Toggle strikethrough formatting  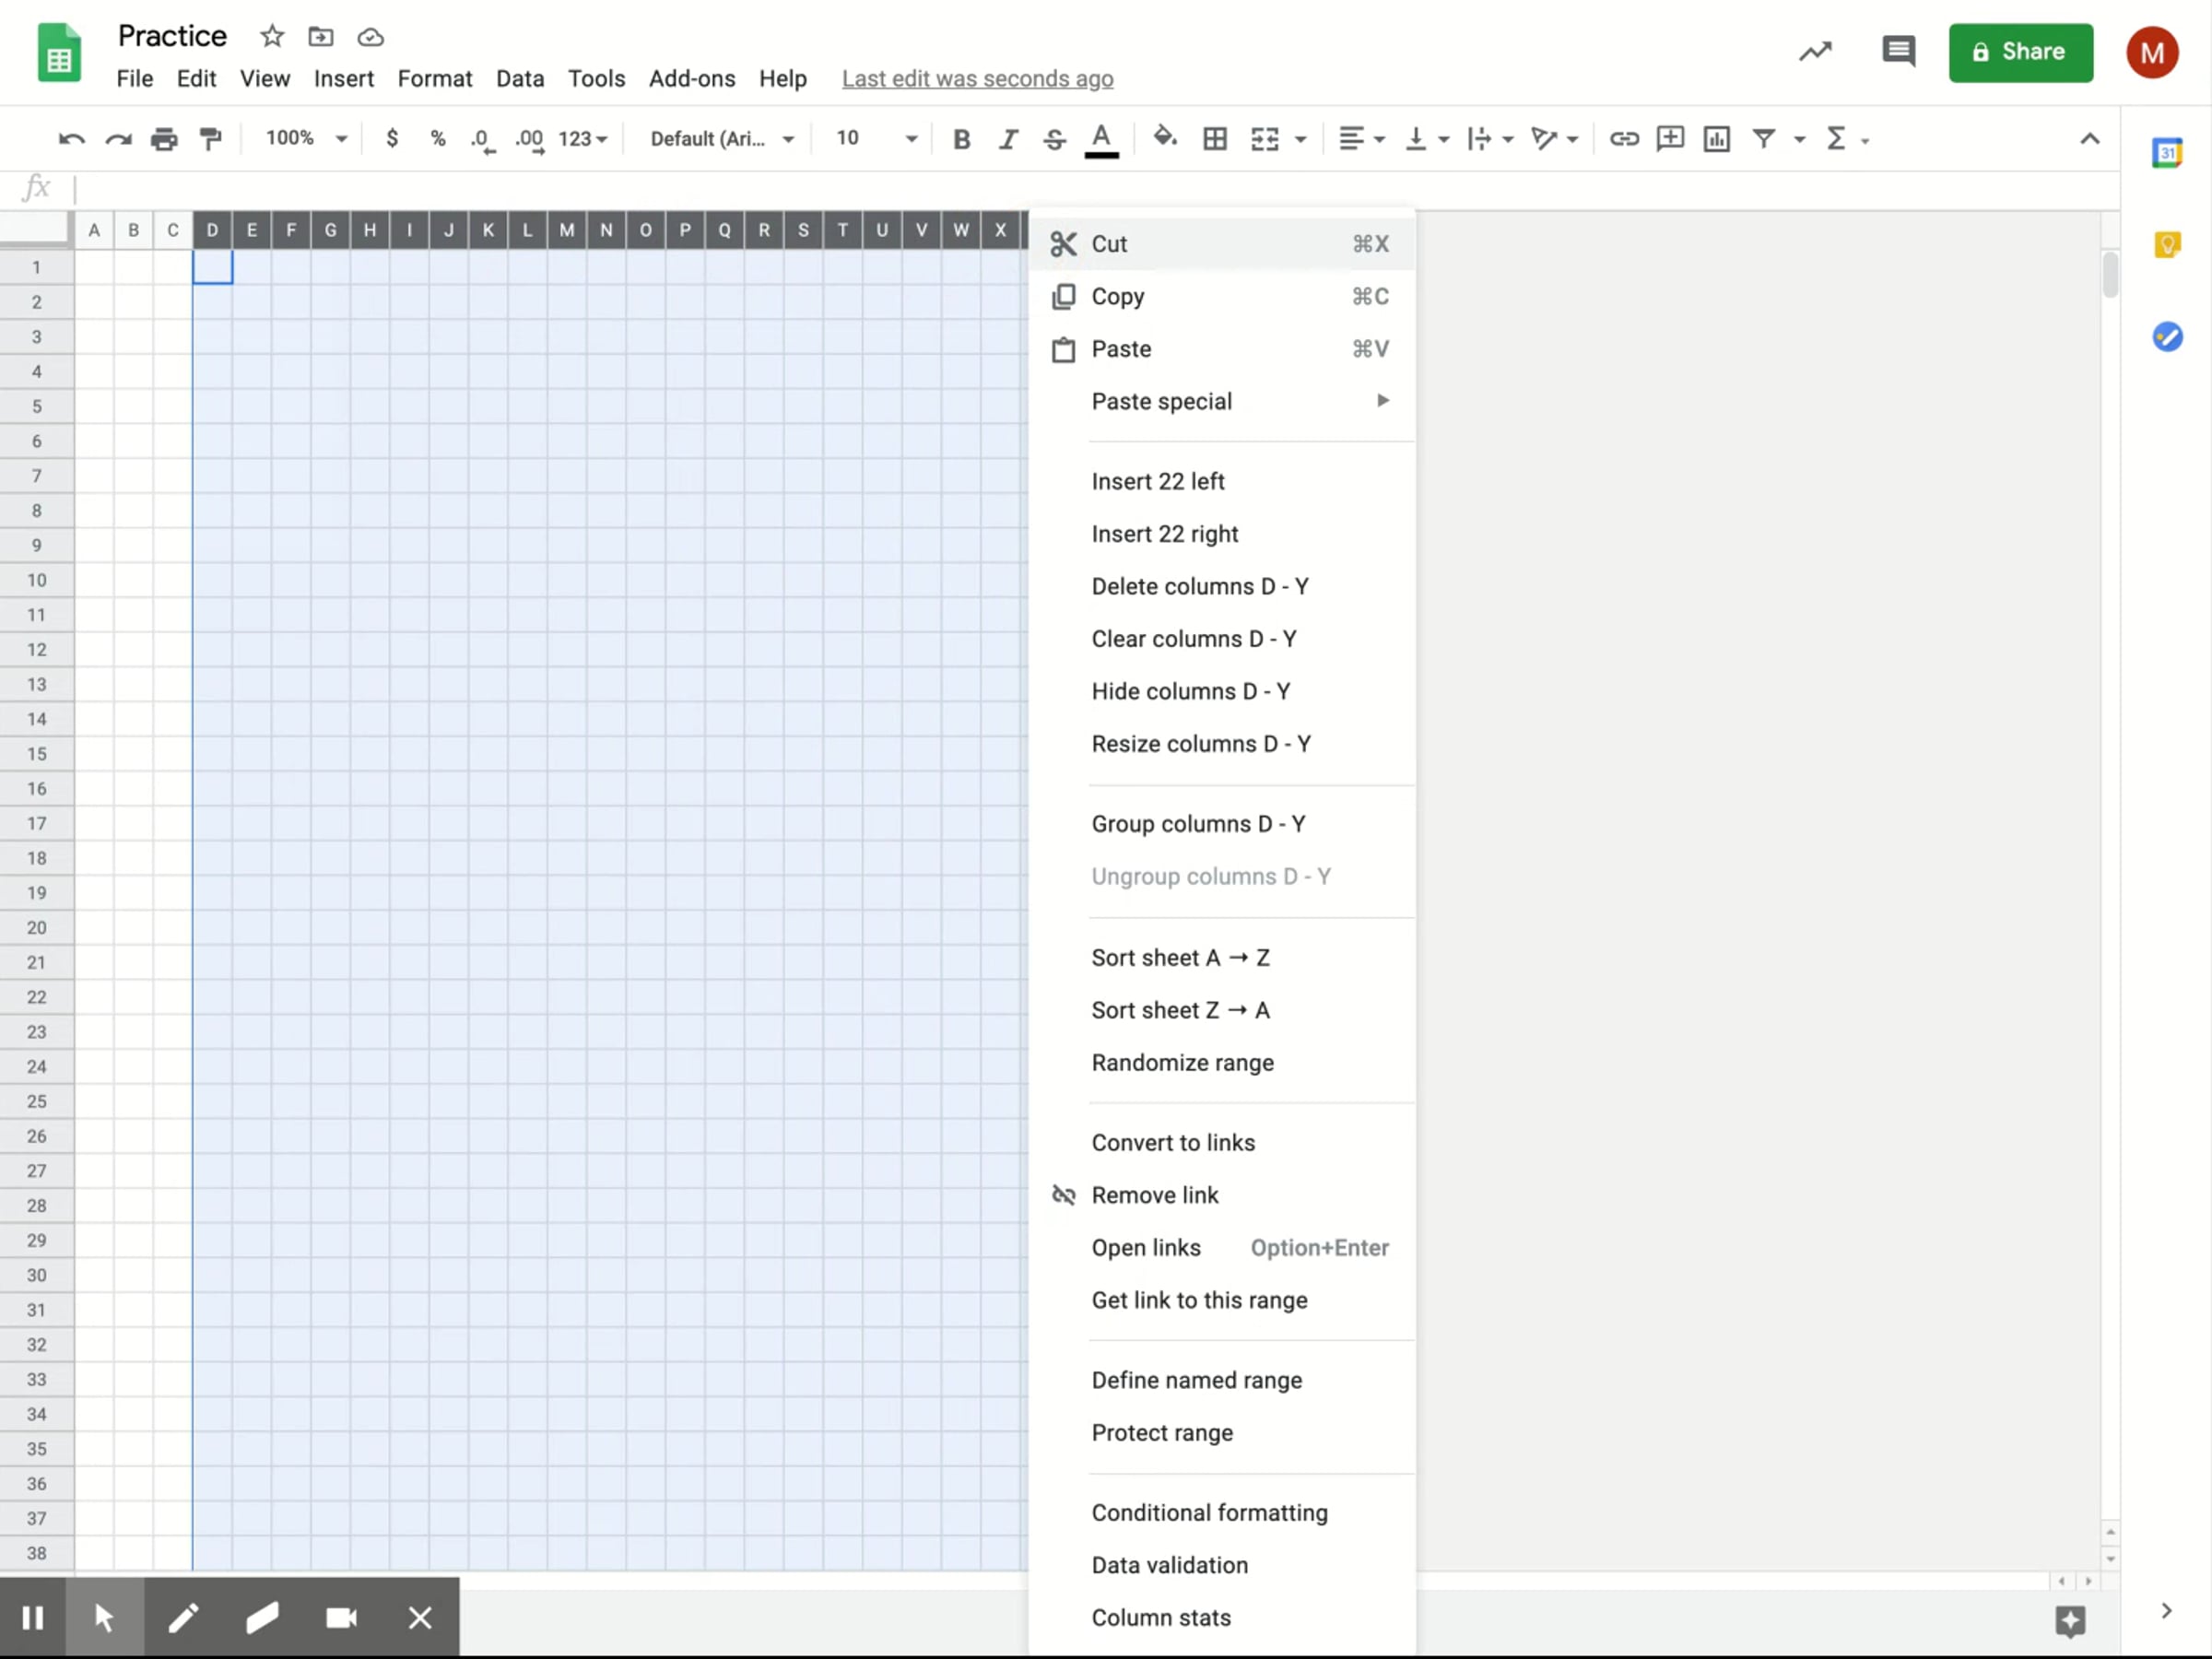tap(1054, 139)
